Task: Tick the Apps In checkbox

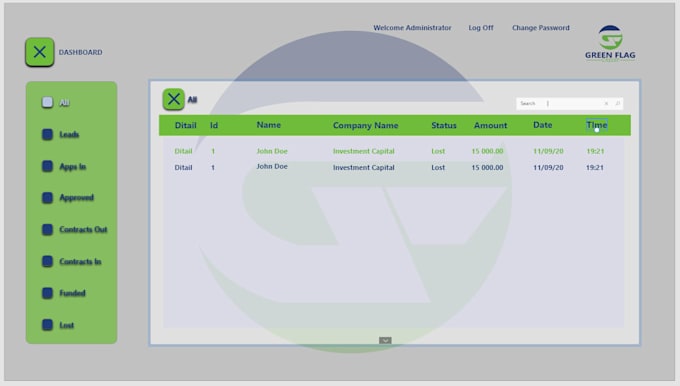Action: tap(47, 166)
